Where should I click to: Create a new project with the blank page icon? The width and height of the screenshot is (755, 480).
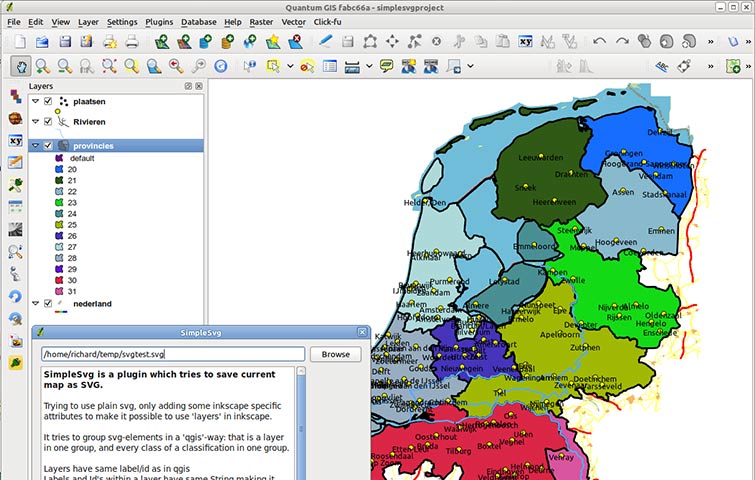point(20,42)
